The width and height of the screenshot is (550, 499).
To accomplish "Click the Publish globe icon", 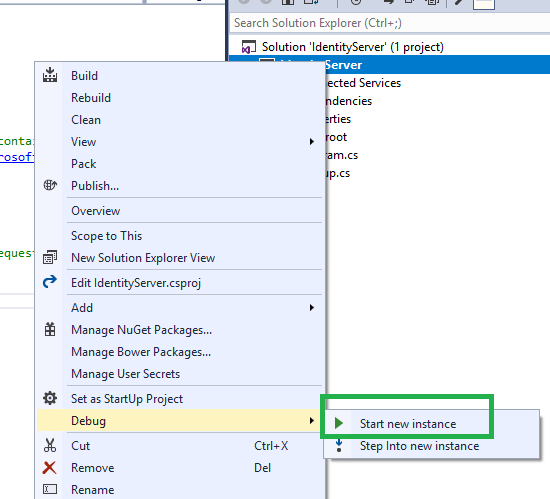I will [50, 185].
